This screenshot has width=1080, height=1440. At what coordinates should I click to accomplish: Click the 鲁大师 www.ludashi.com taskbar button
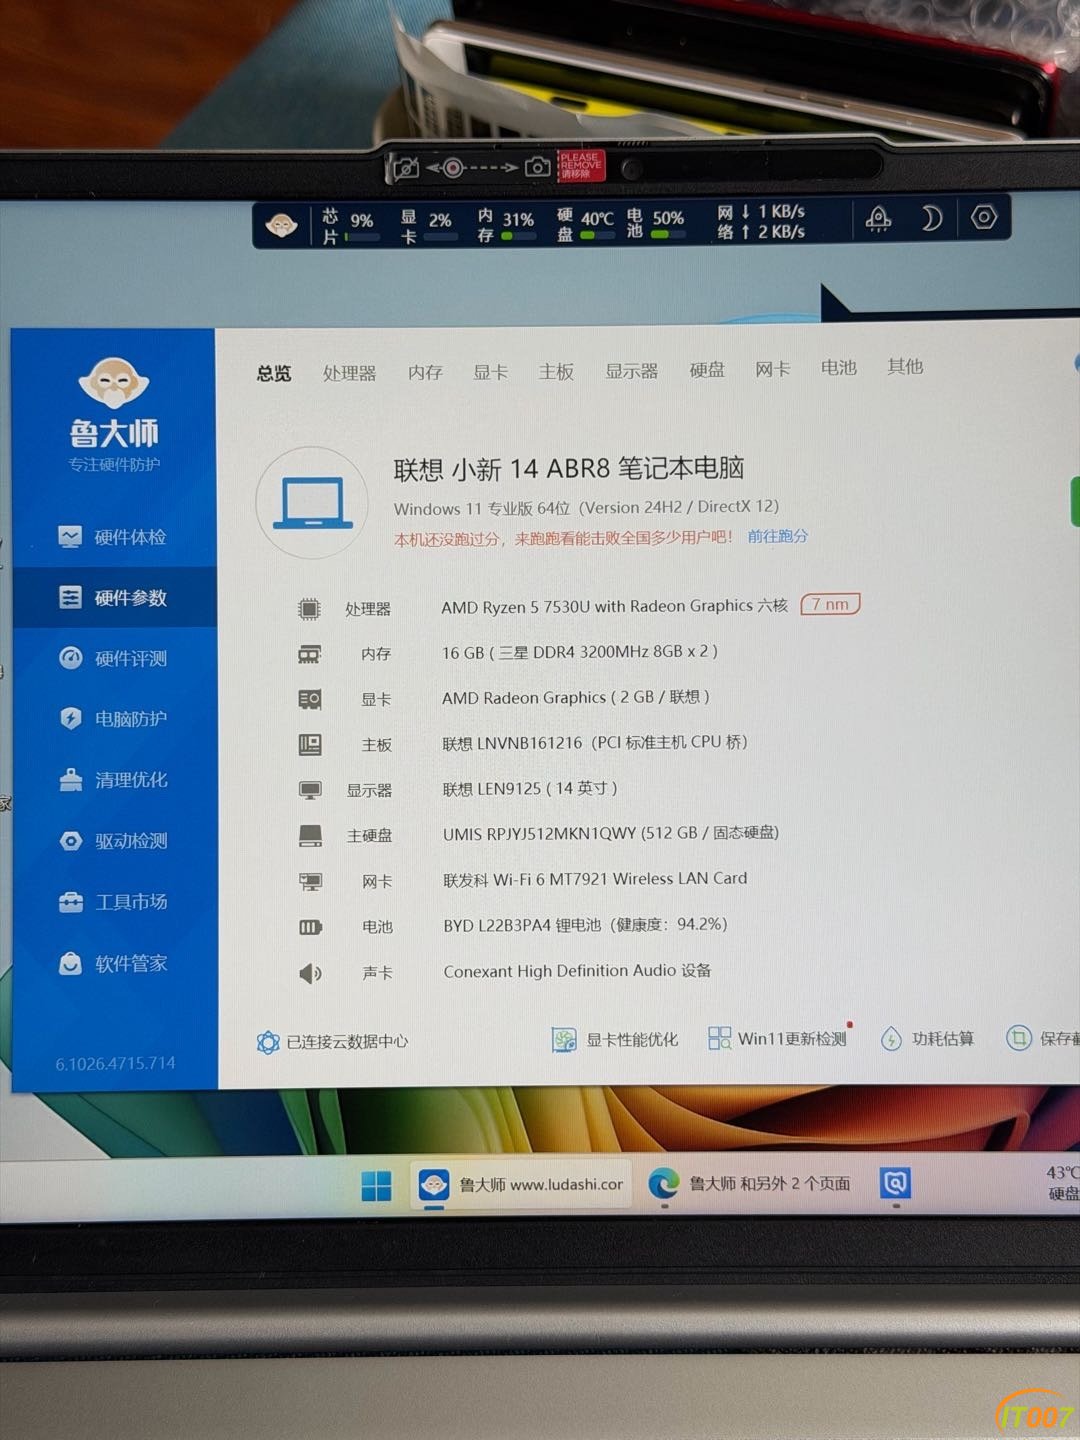point(520,1185)
